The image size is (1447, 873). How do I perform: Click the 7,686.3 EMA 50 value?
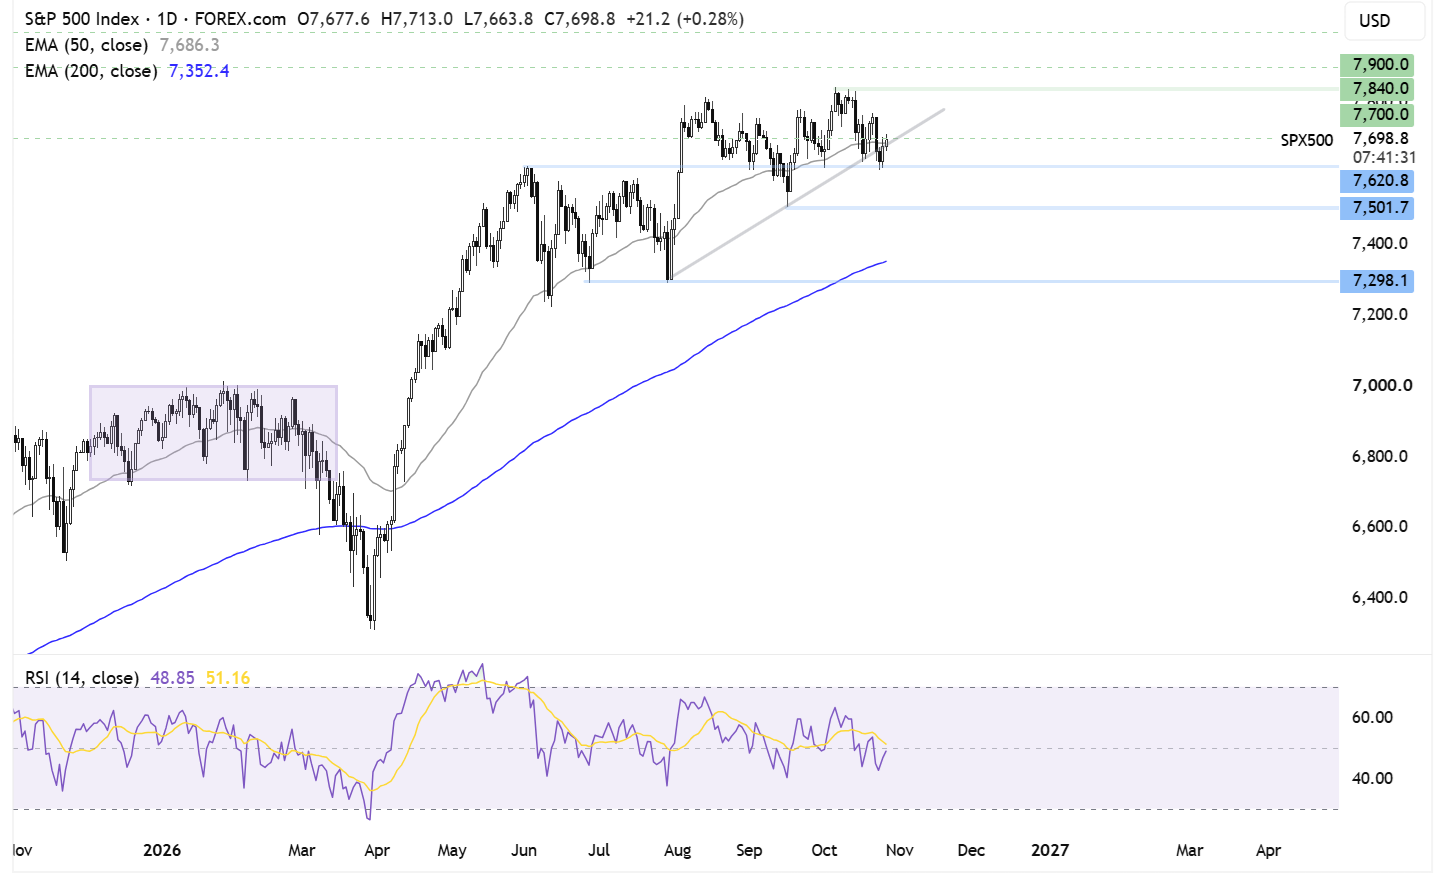pos(189,45)
